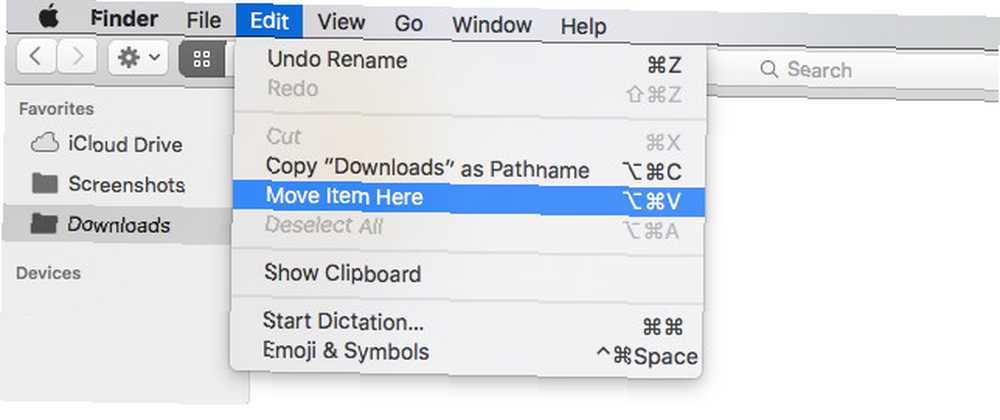1000x420 pixels.
Task: Click the grayed-out Deselect All entry
Action: pyautogui.click(x=470, y=228)
